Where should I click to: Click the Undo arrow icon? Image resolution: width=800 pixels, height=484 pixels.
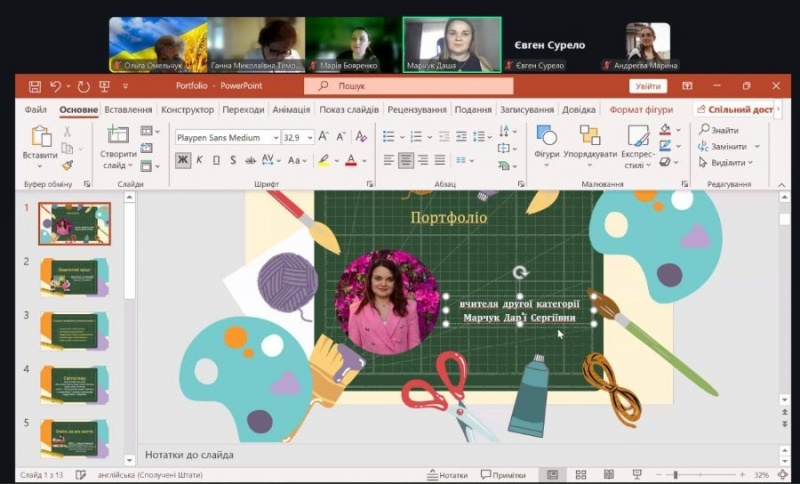click(x=55, y=87)
